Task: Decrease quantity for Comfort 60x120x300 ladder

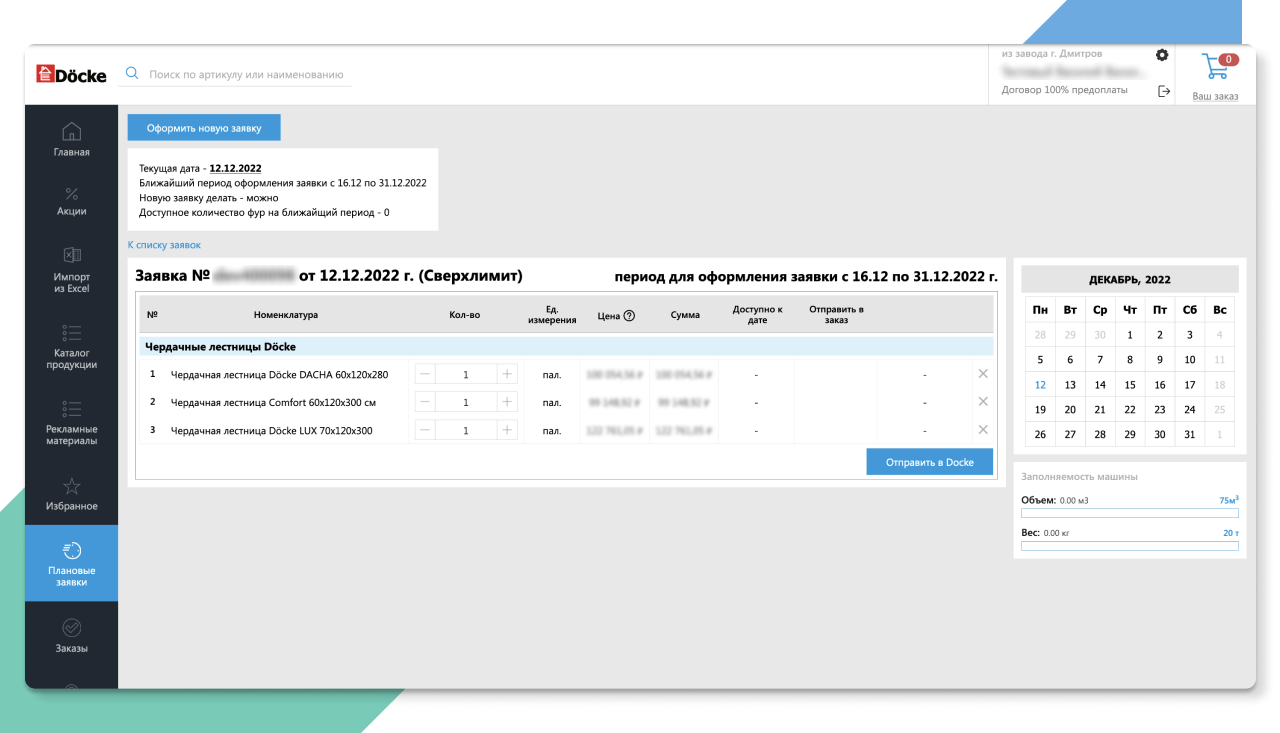Action: point(425,402)
